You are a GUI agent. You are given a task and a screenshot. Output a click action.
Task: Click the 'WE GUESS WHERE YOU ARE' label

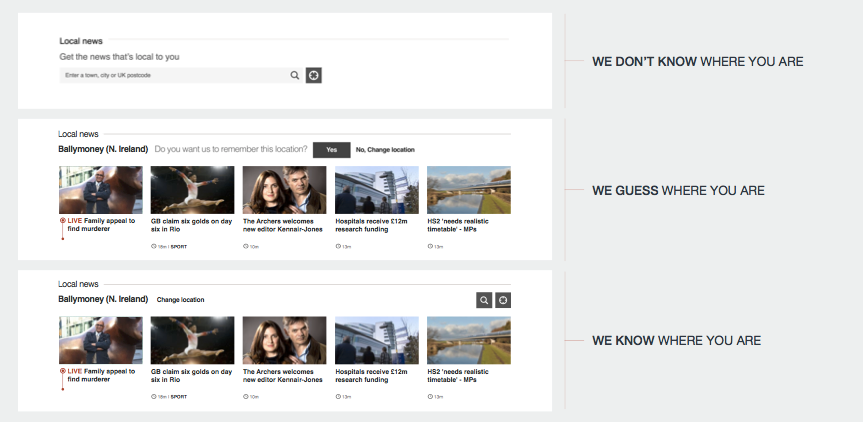[678, 191]
